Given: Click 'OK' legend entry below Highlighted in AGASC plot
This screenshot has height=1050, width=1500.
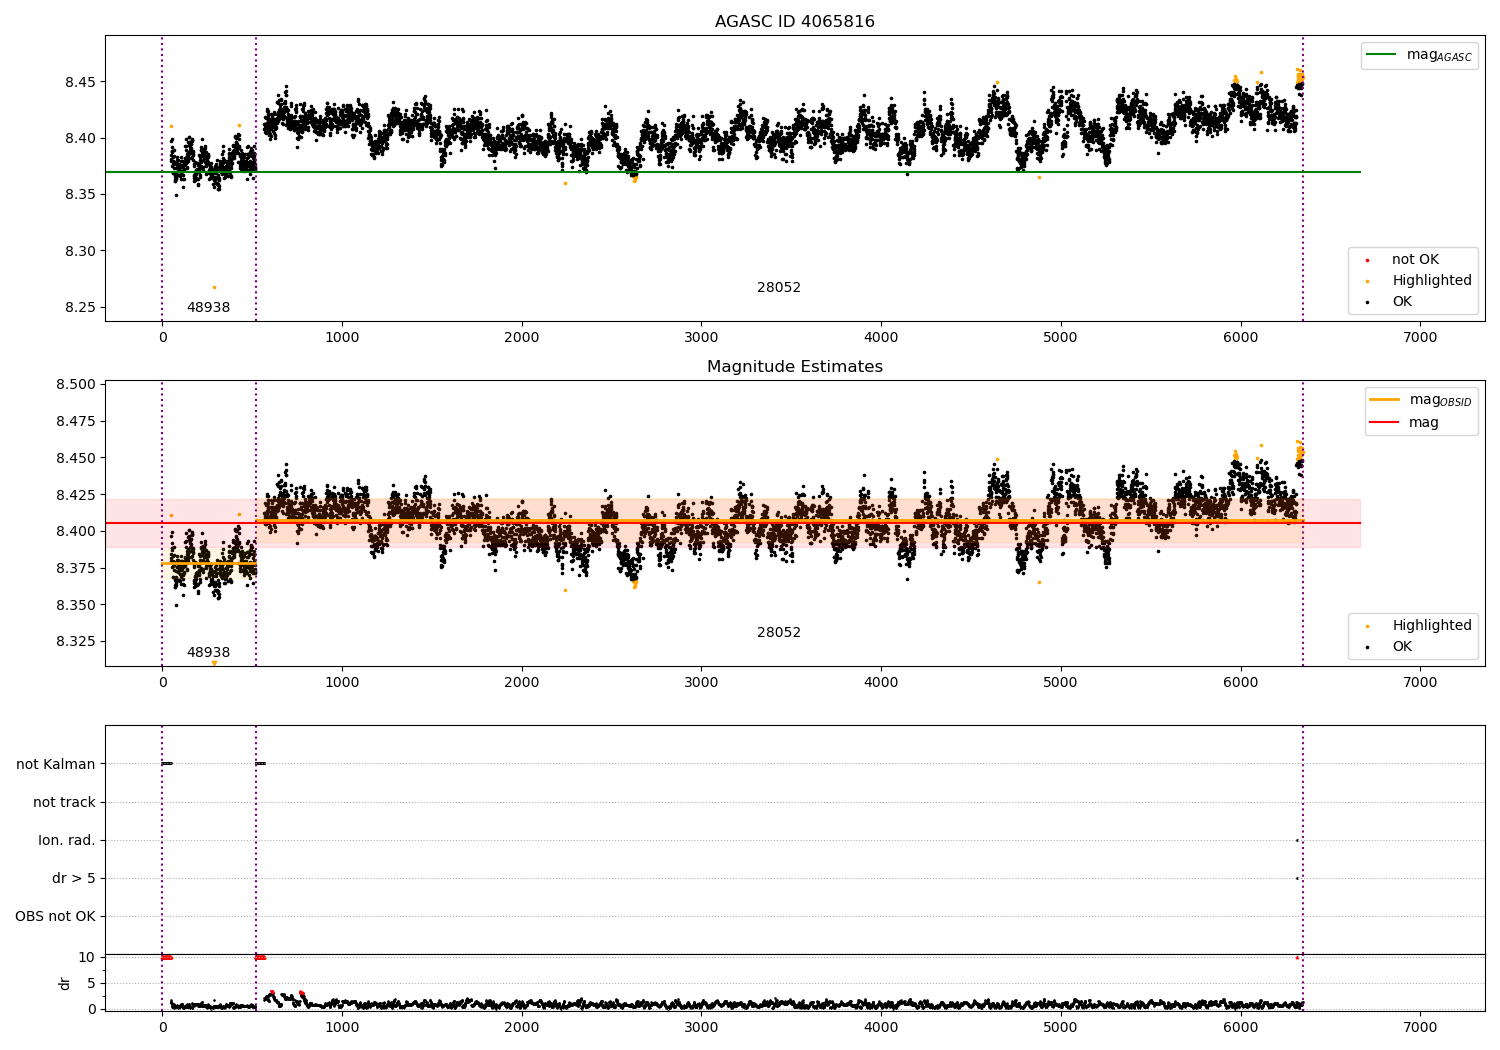Looking at the screenshot, I should tap(1402, 301).
